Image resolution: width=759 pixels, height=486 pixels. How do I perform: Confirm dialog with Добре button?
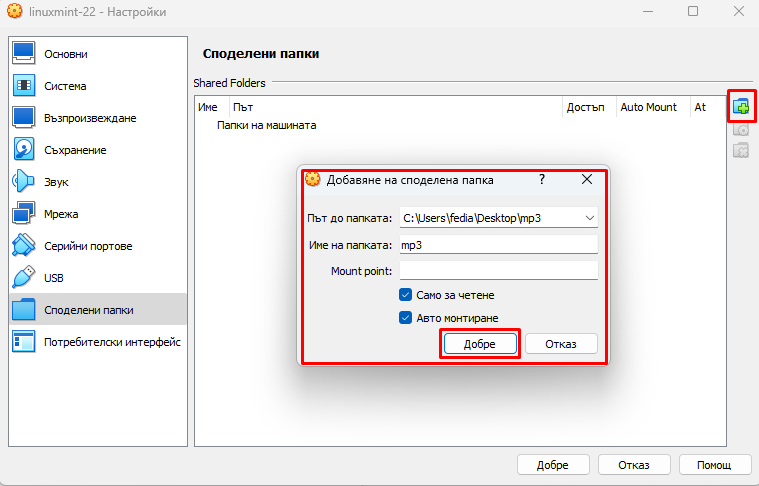coord(480,344)
